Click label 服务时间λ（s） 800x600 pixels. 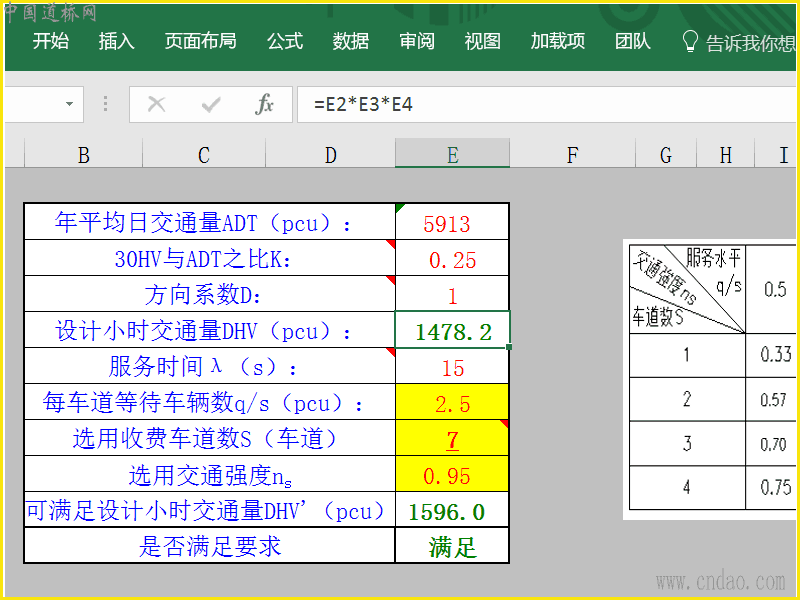click(x=203, y=367)
